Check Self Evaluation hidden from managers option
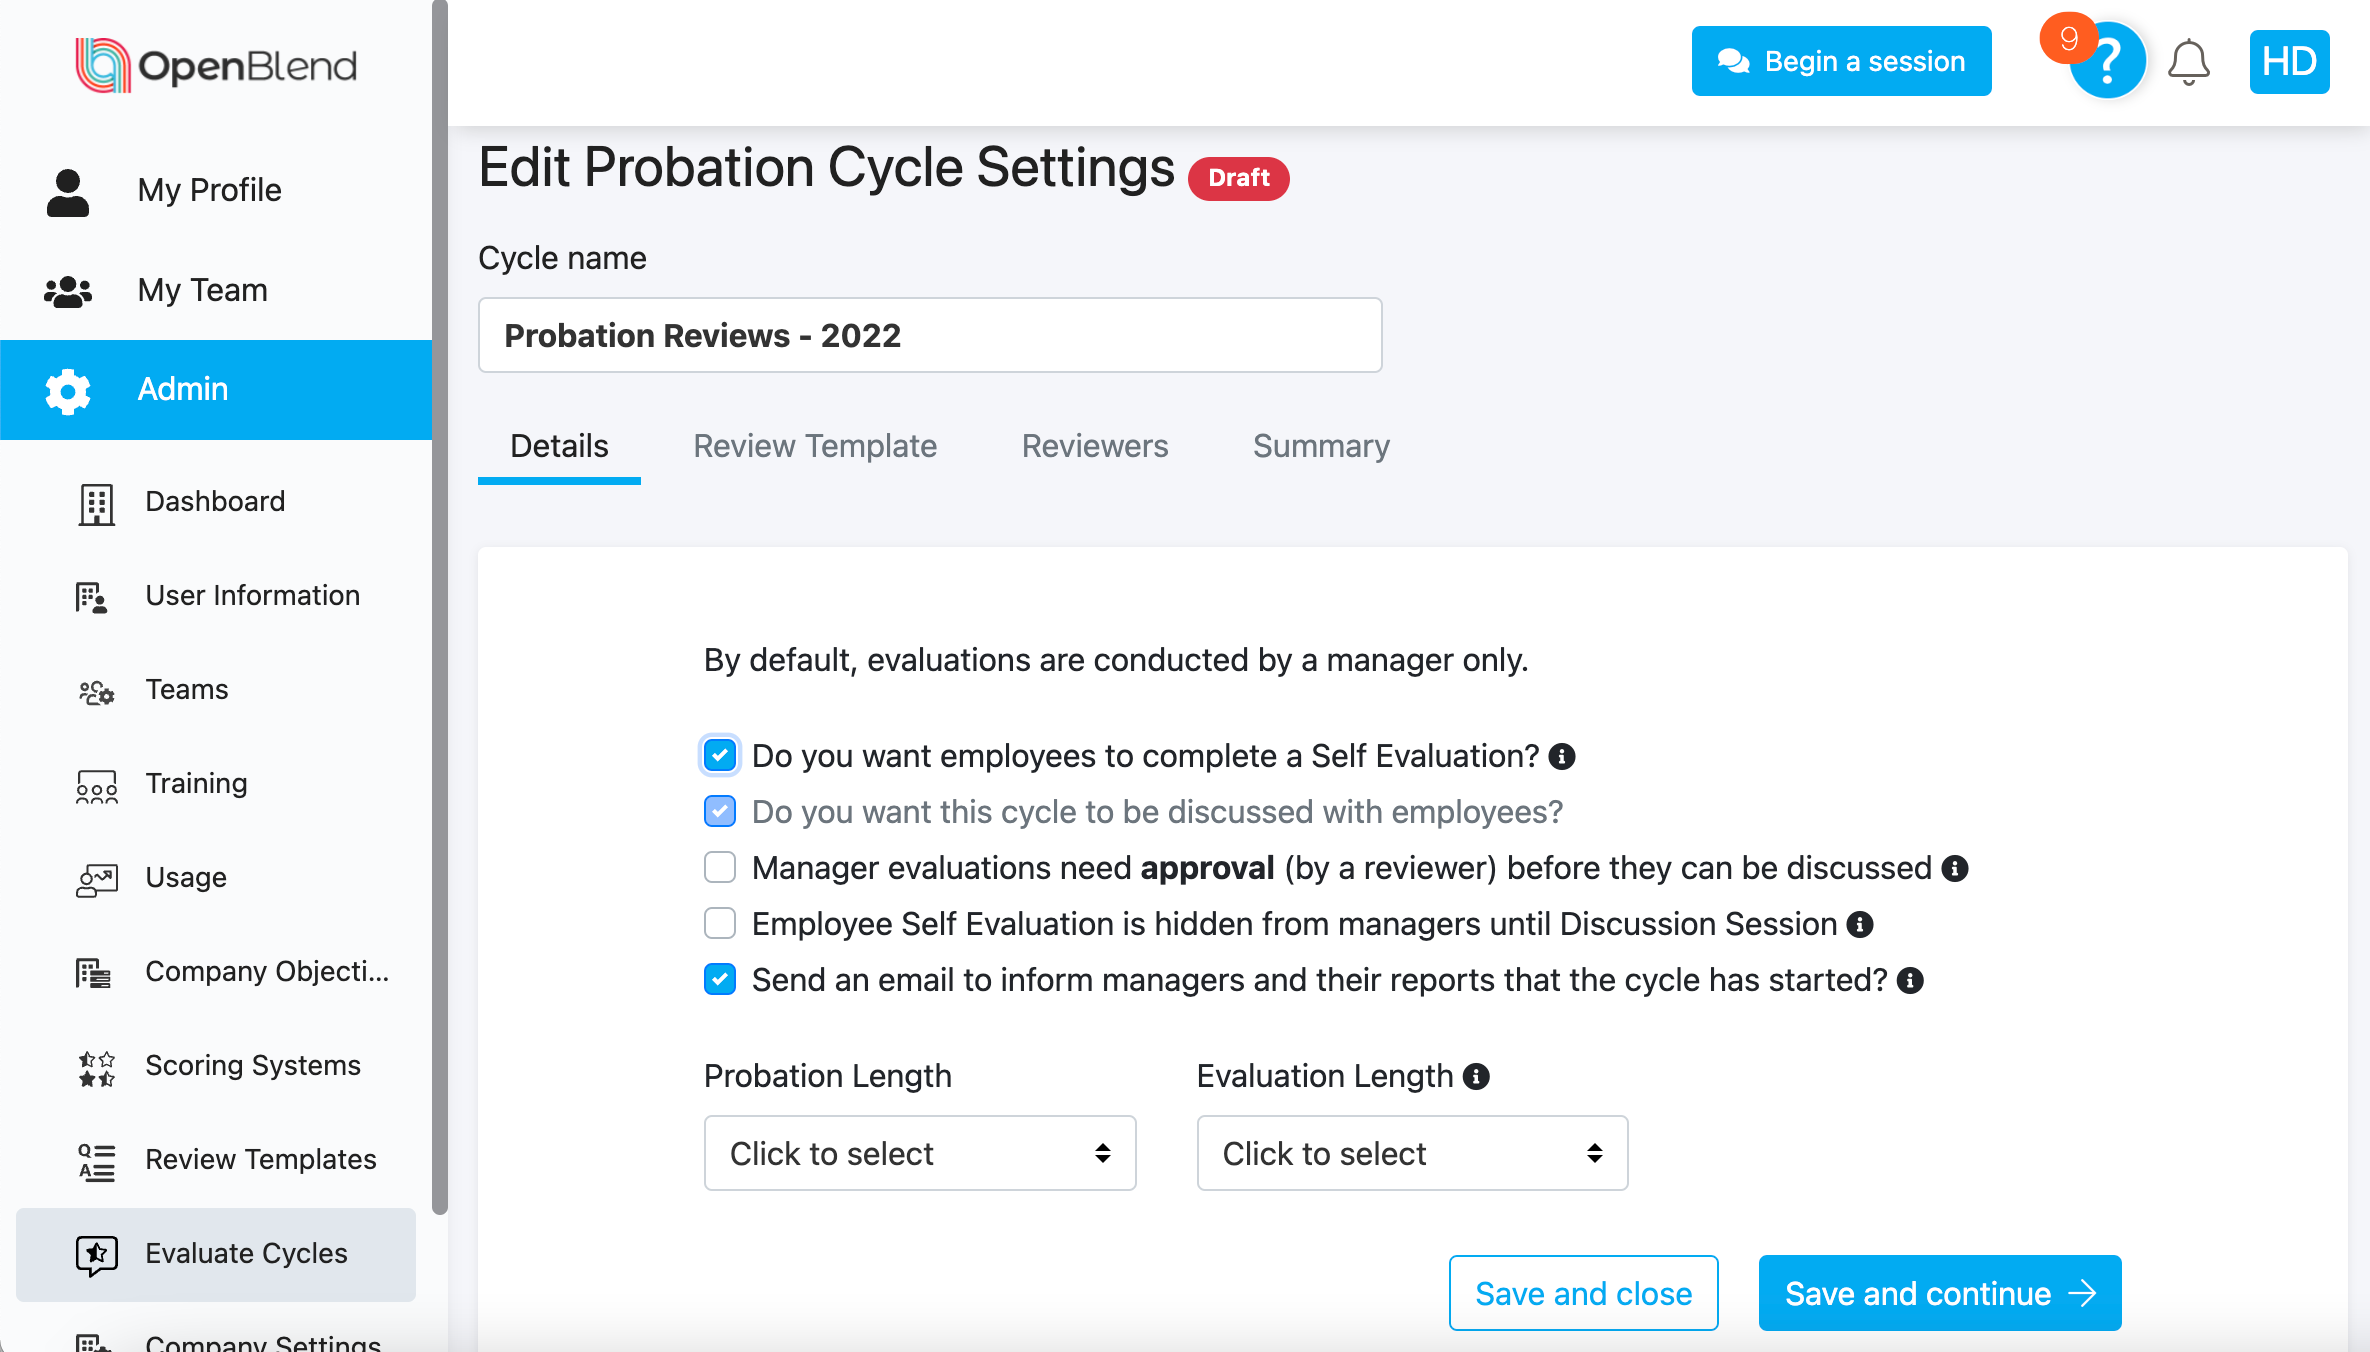 click(720, 924)
